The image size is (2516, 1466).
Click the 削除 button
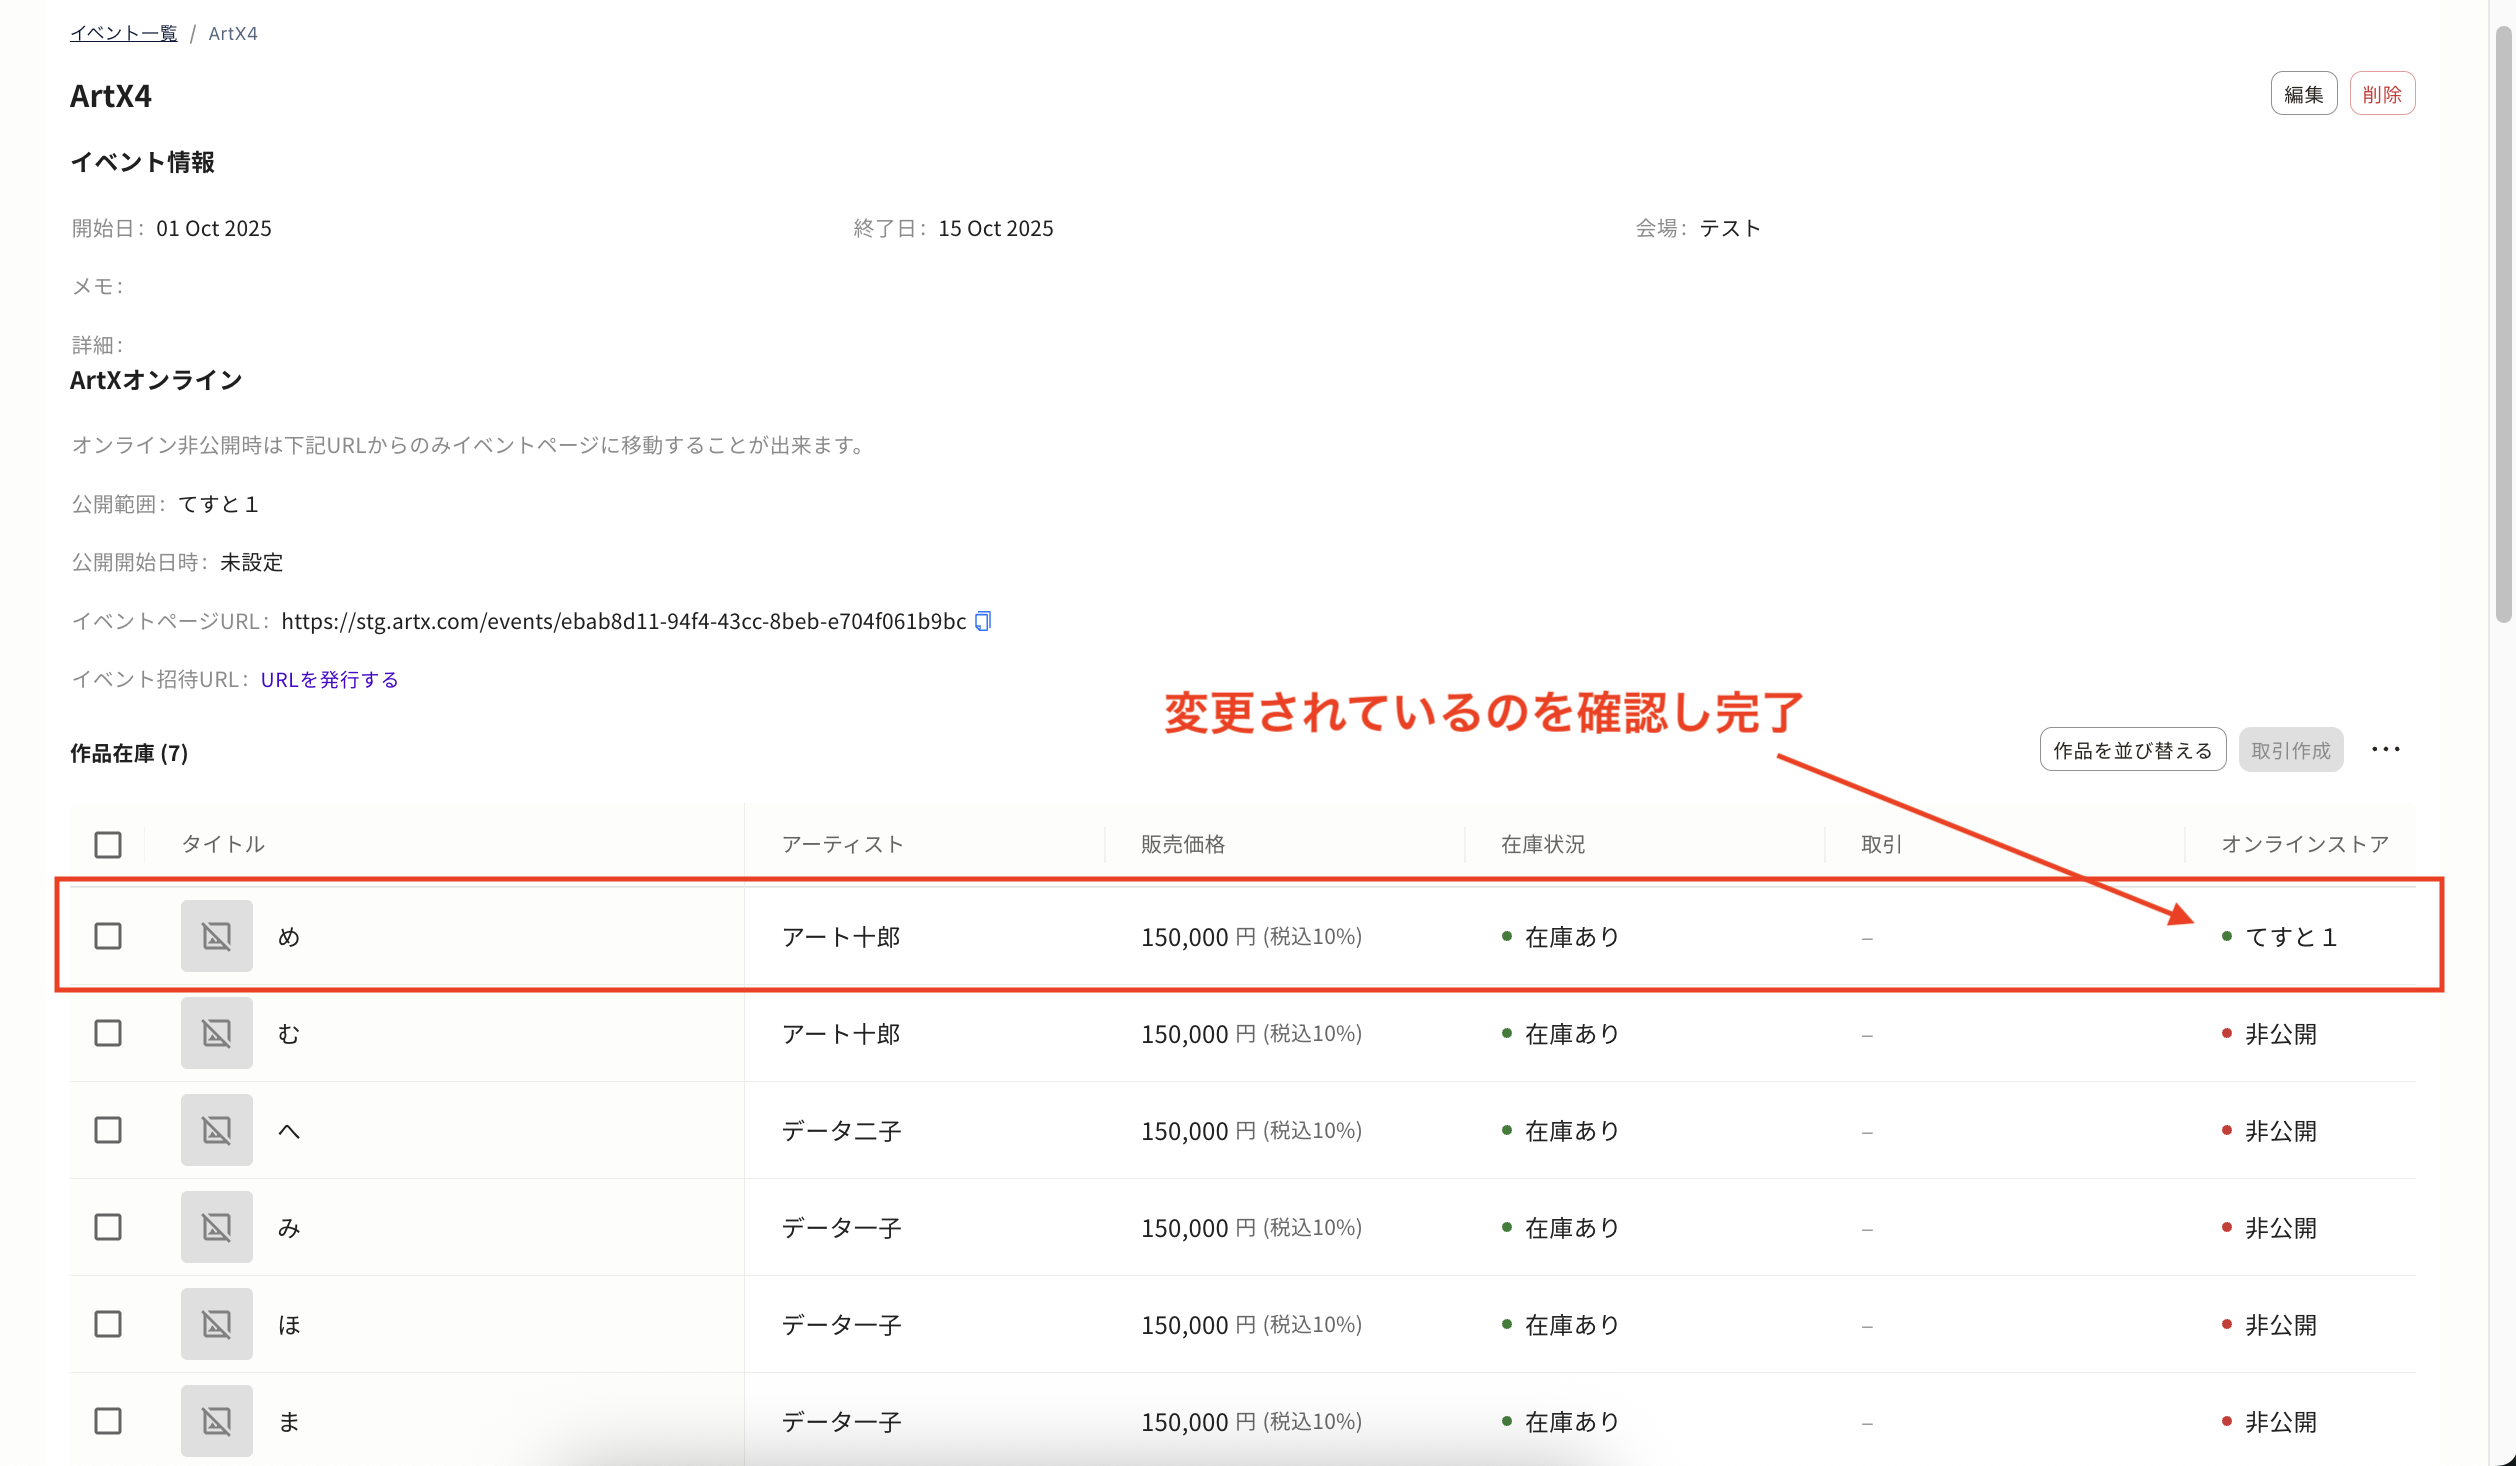2382,92
